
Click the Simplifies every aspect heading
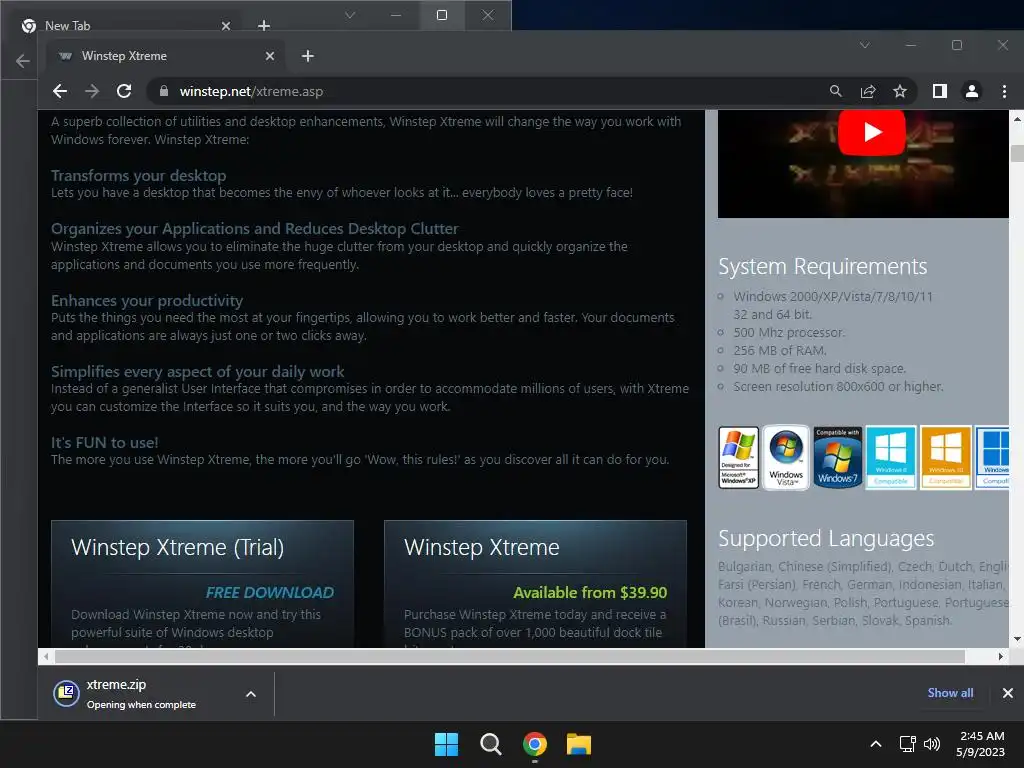197,372
